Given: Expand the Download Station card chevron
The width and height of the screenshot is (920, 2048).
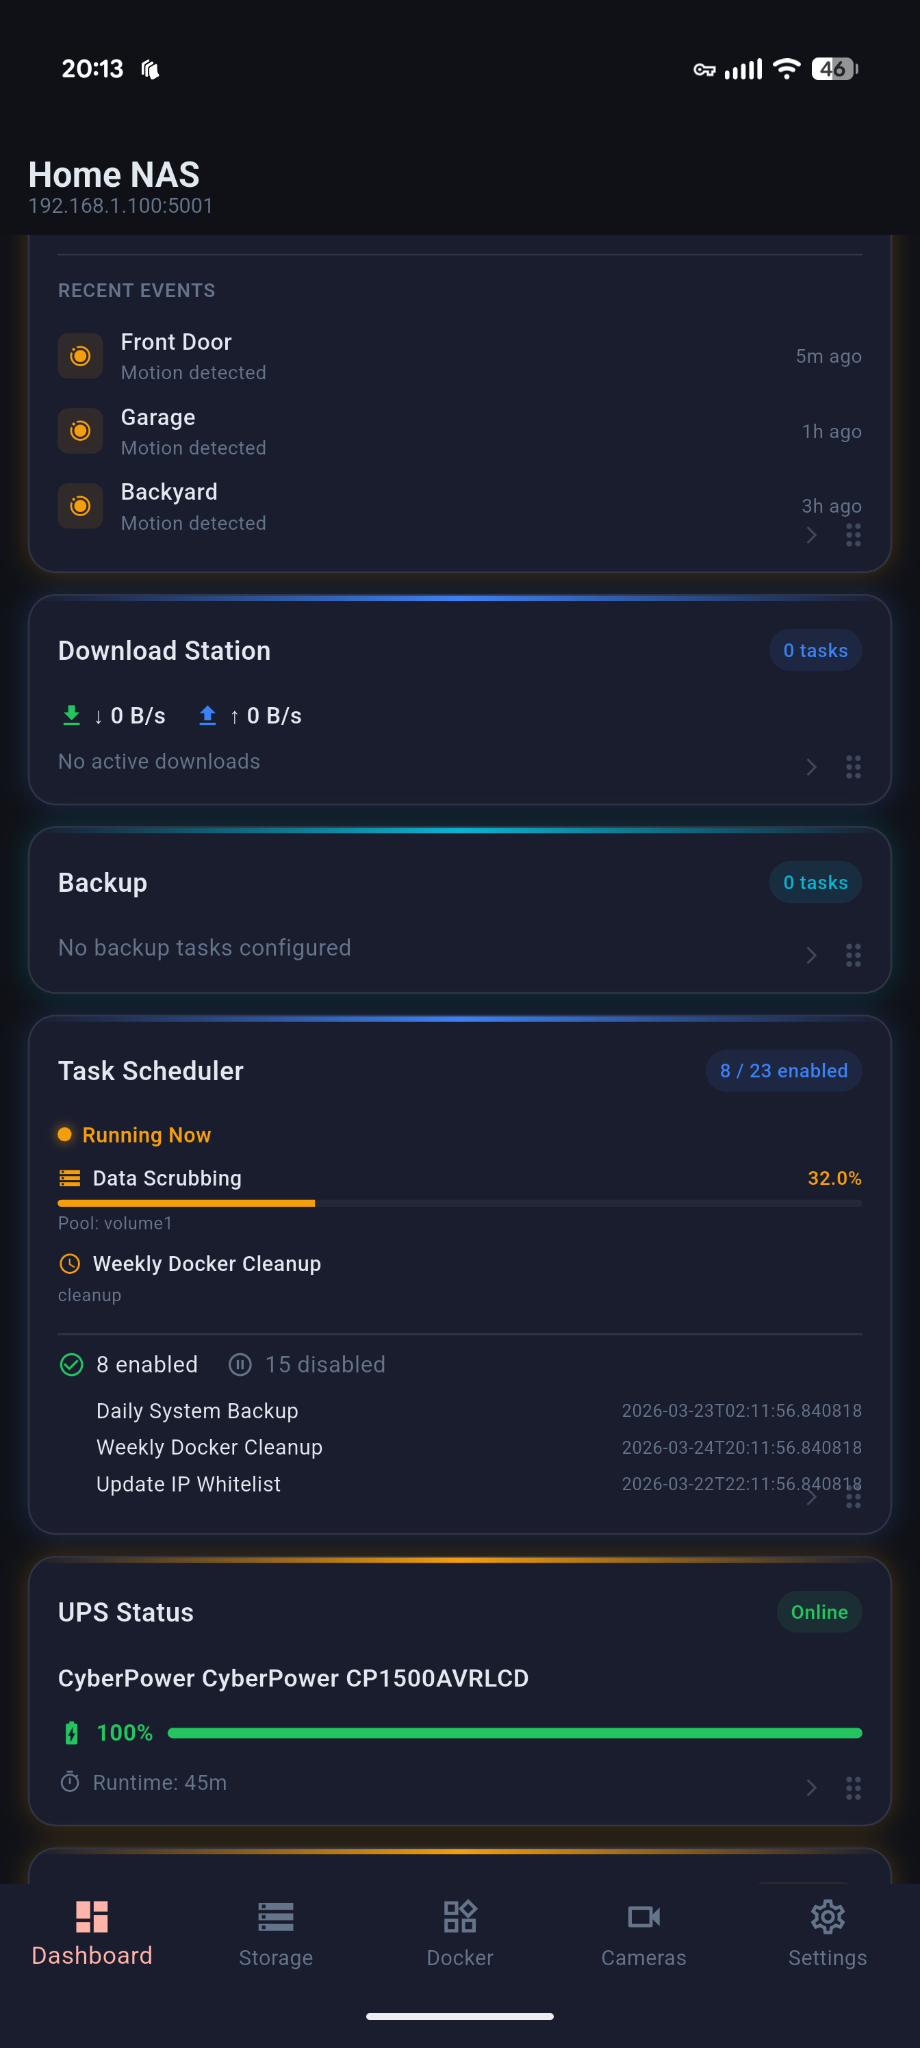Looking at the screenshot, I should (811, 767).
